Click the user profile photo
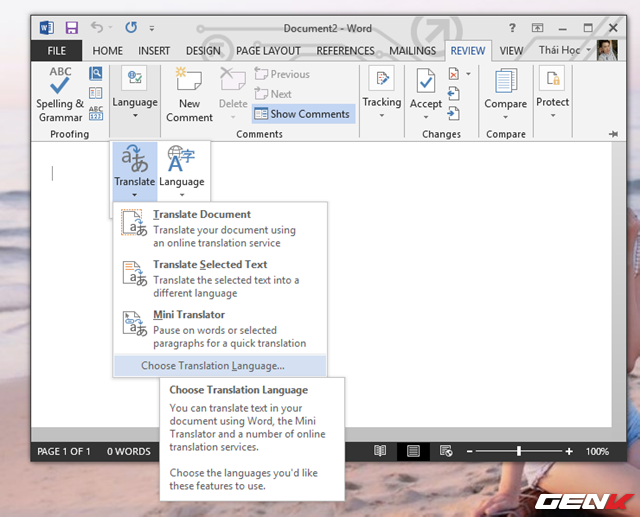Viewport: 640px width, 517px height. (607, 50)
